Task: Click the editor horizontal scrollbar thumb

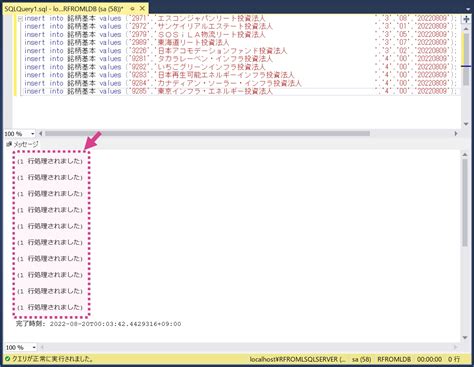Action: (207, 134)
